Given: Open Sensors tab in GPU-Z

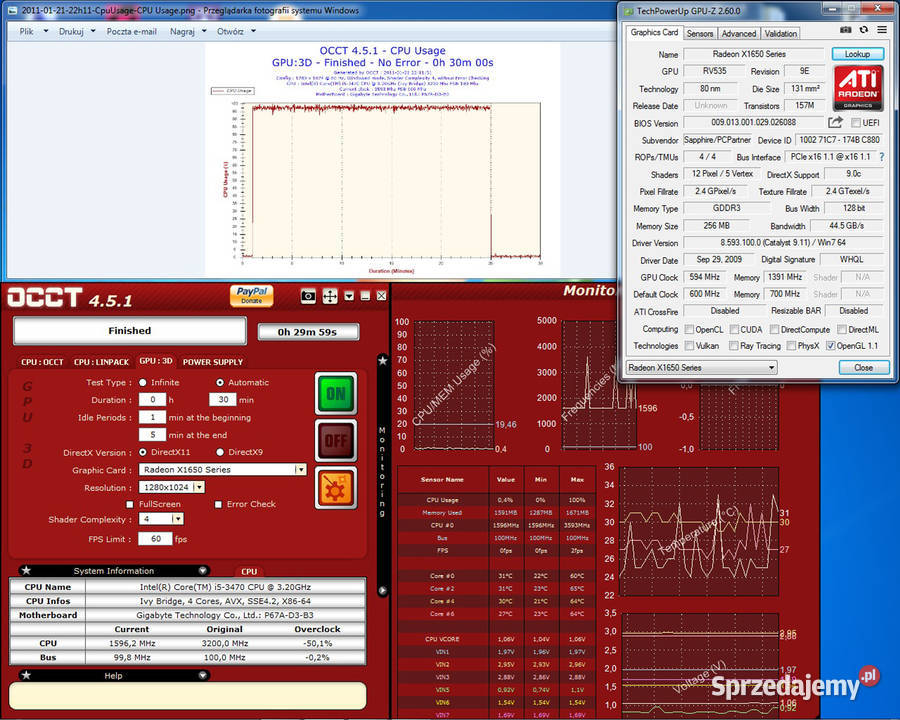Looking at the screenshot, I should pos(700,34).
